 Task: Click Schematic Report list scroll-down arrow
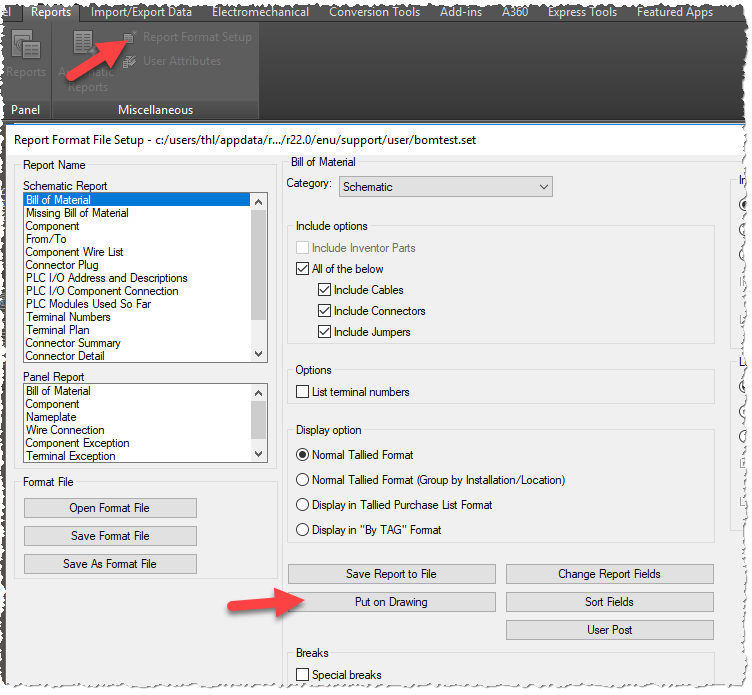click(258, 354)
